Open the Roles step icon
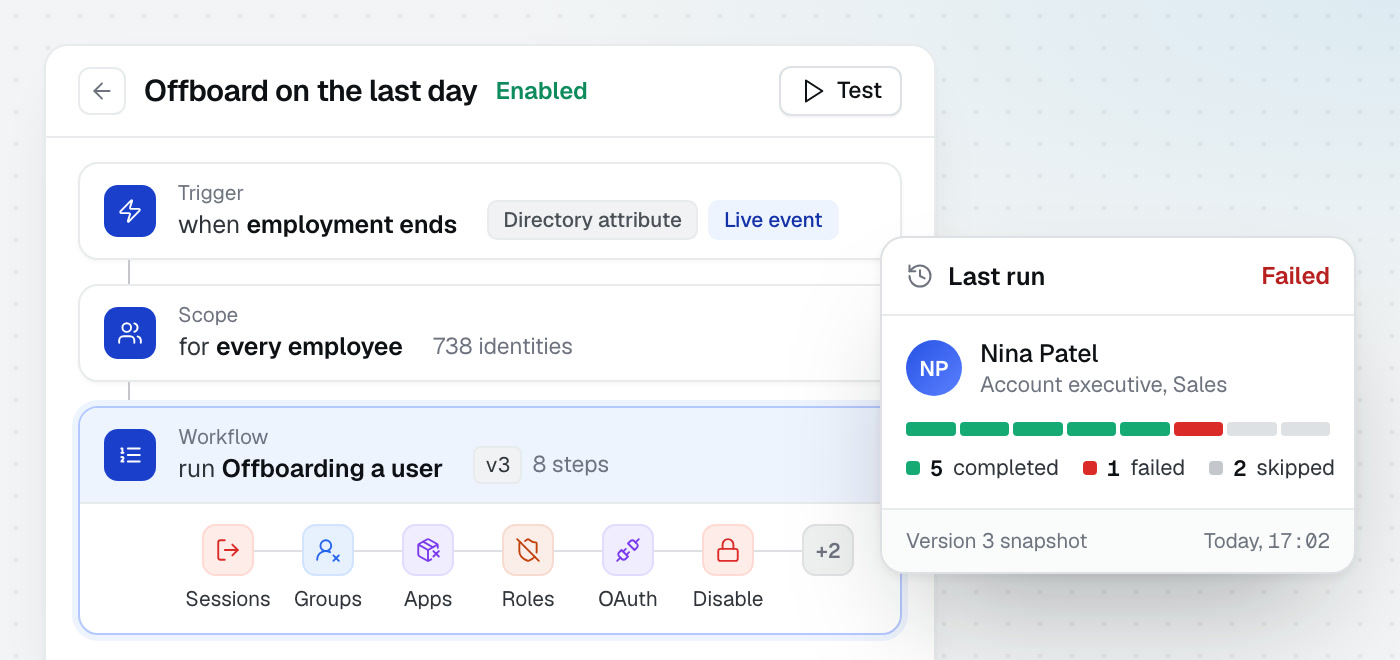1400x660 pixels. pos(528,550)
